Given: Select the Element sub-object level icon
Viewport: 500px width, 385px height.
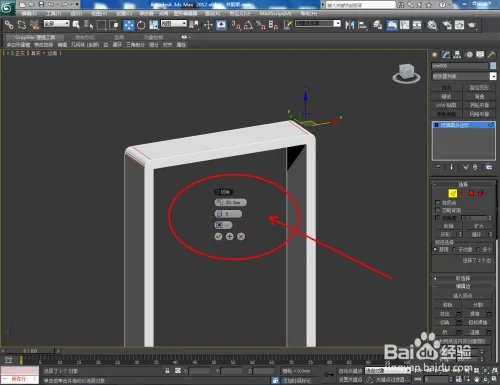Looking at the screenshot, I should [481, 193].
